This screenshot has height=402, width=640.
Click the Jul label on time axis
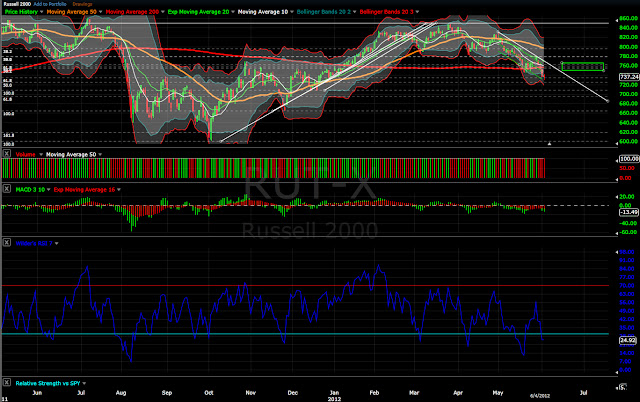pyautogui.click(x=584, y=393)
